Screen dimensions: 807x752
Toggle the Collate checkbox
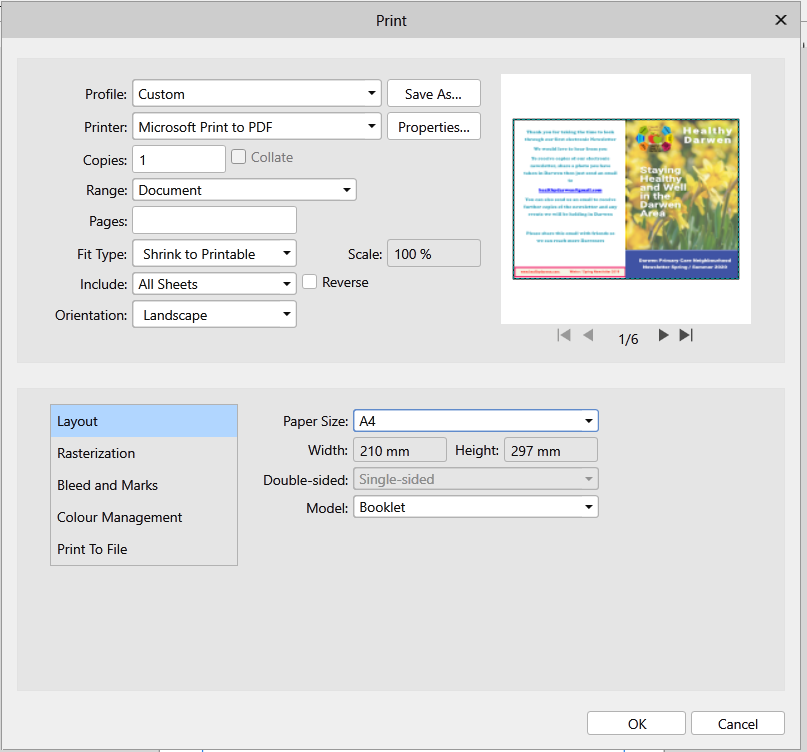pos(238,156)
